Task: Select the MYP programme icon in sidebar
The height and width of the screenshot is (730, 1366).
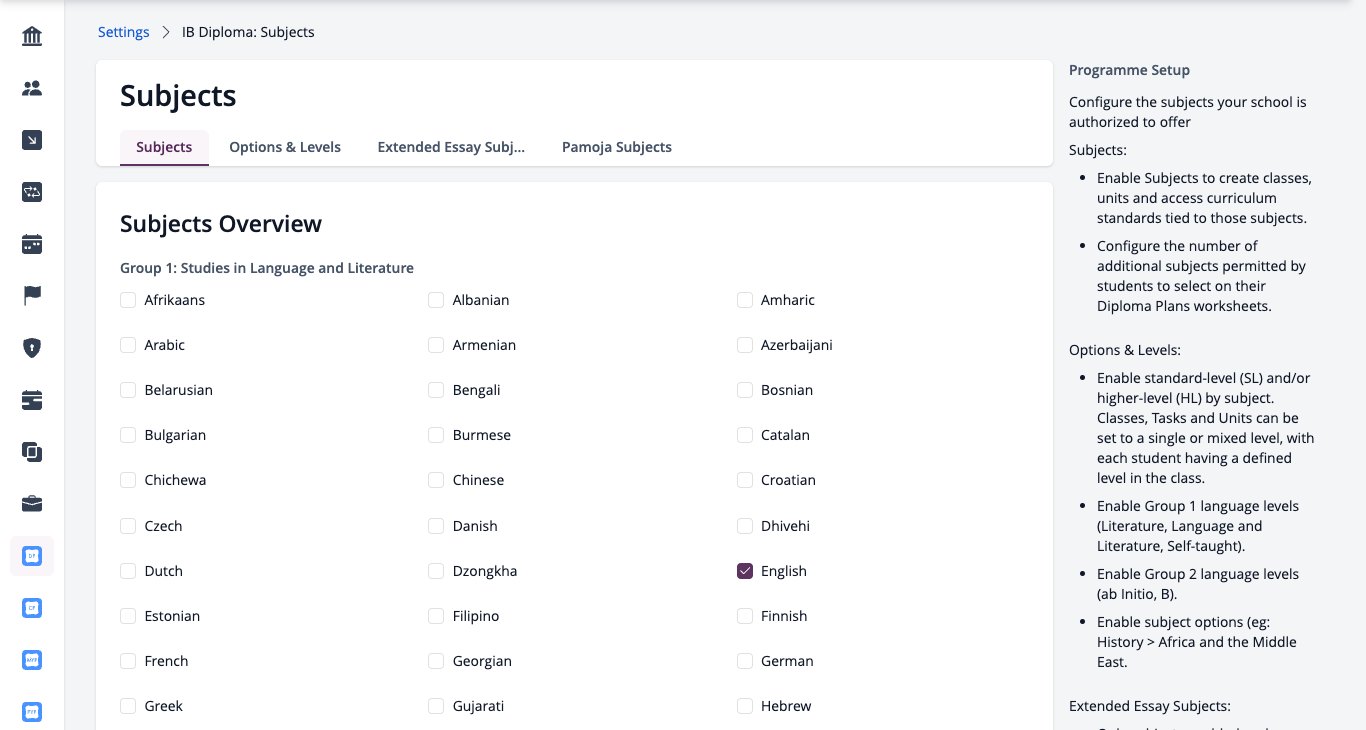Action: point(32,660)
